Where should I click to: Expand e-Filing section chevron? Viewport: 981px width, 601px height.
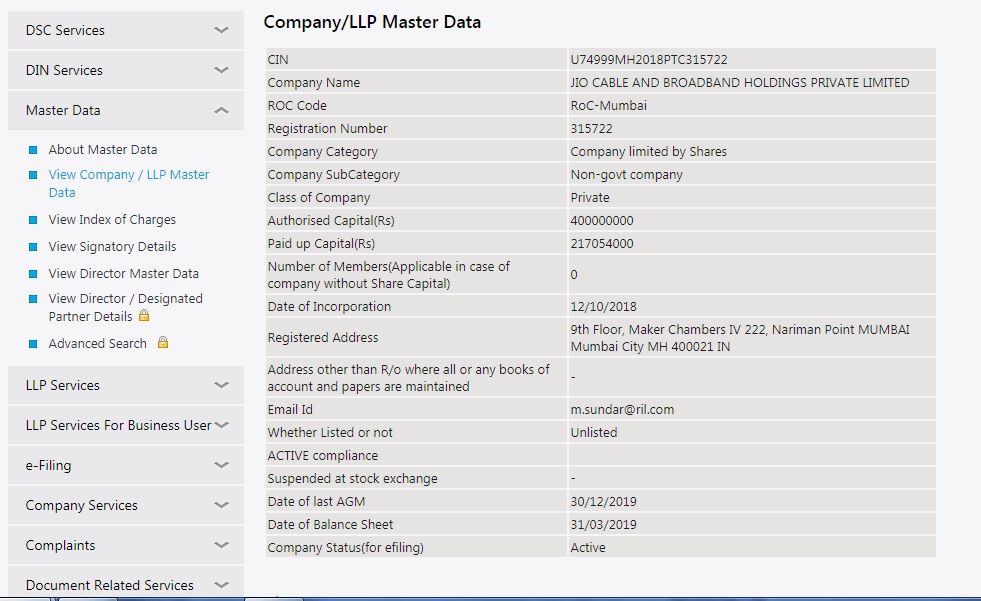pos(221,465)
